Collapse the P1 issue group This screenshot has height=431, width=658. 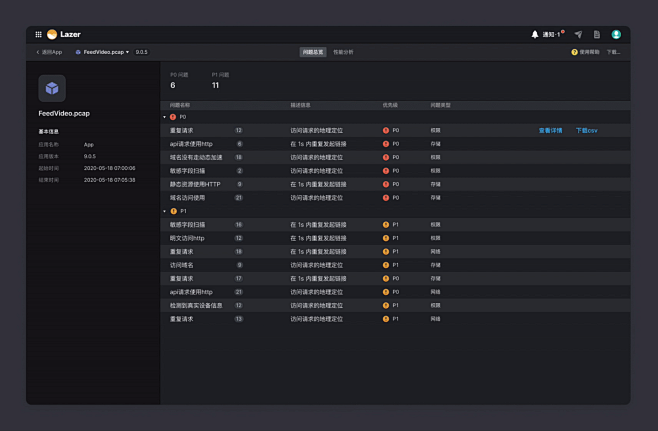[164, 211]
